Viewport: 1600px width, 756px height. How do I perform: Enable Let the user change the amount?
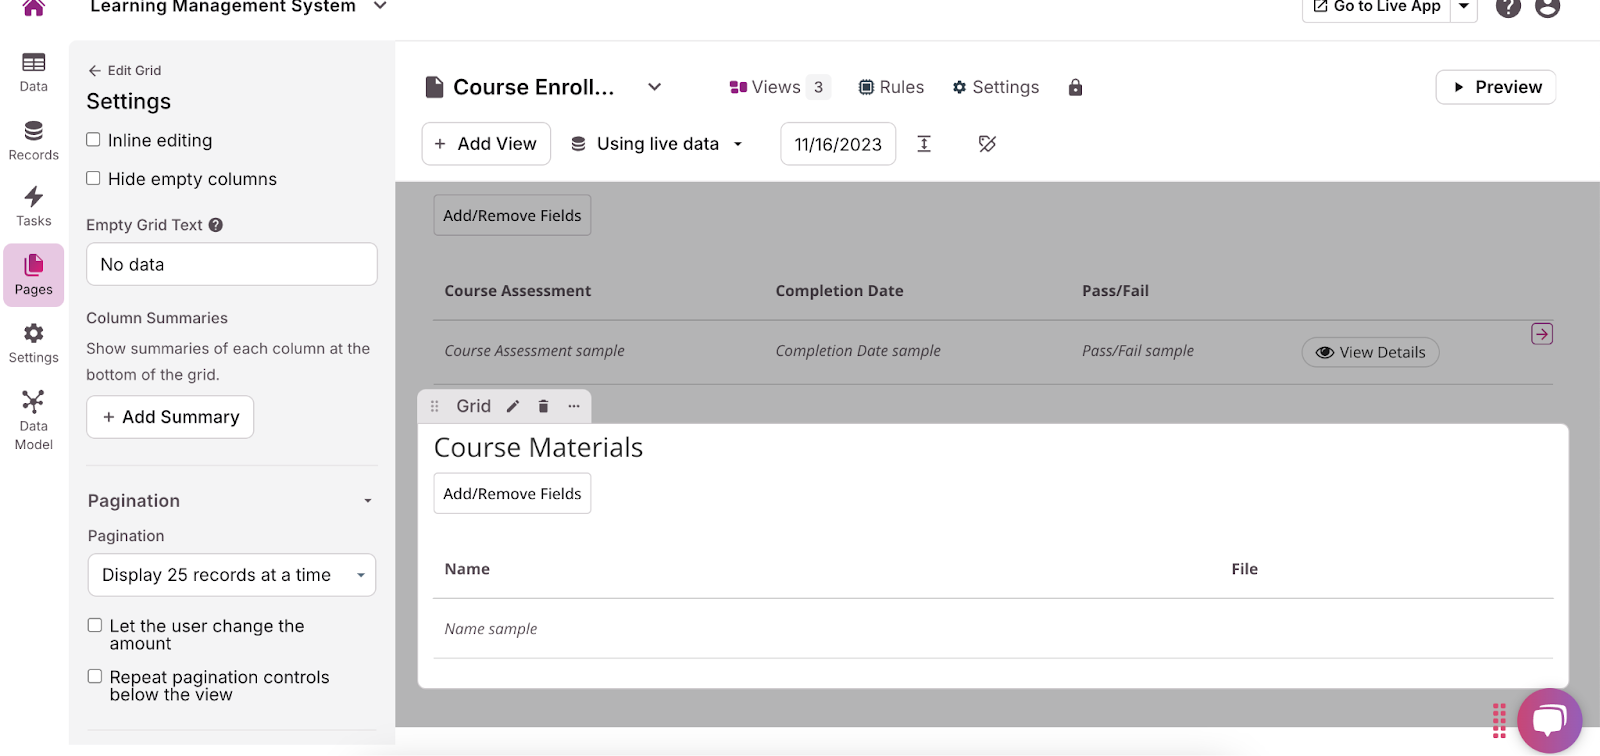click(95, 625)
